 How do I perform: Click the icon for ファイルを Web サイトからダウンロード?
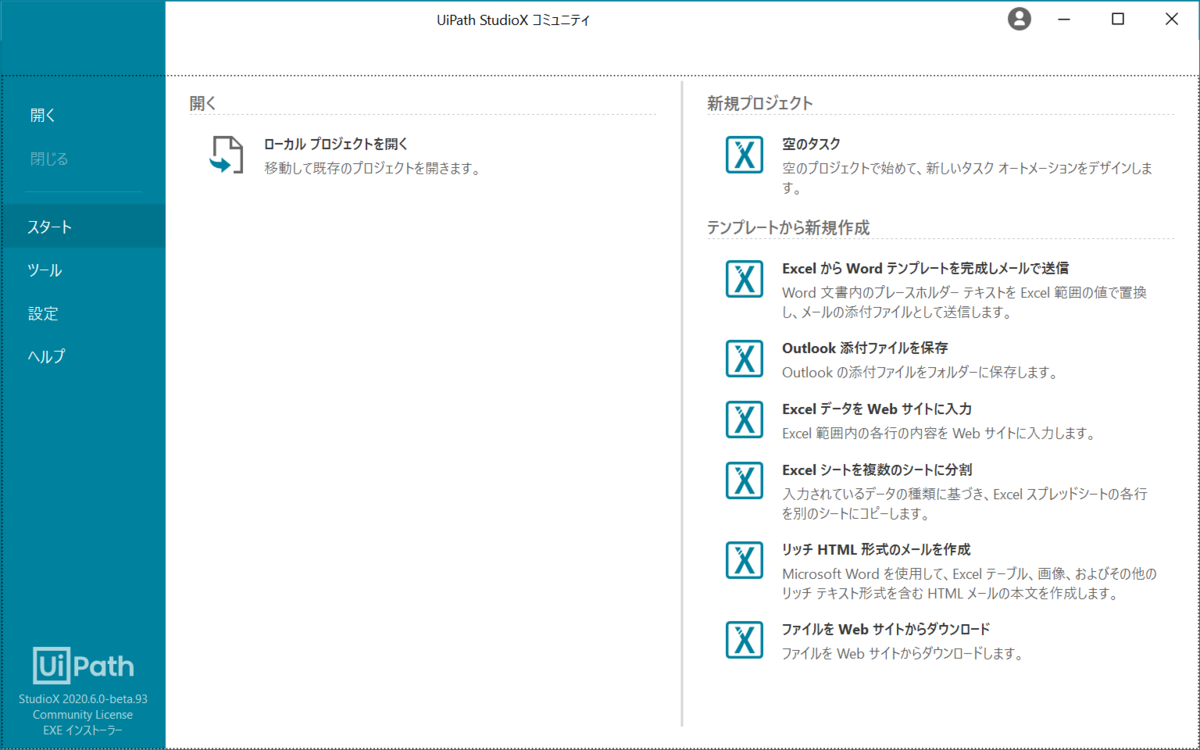[744, 640]
